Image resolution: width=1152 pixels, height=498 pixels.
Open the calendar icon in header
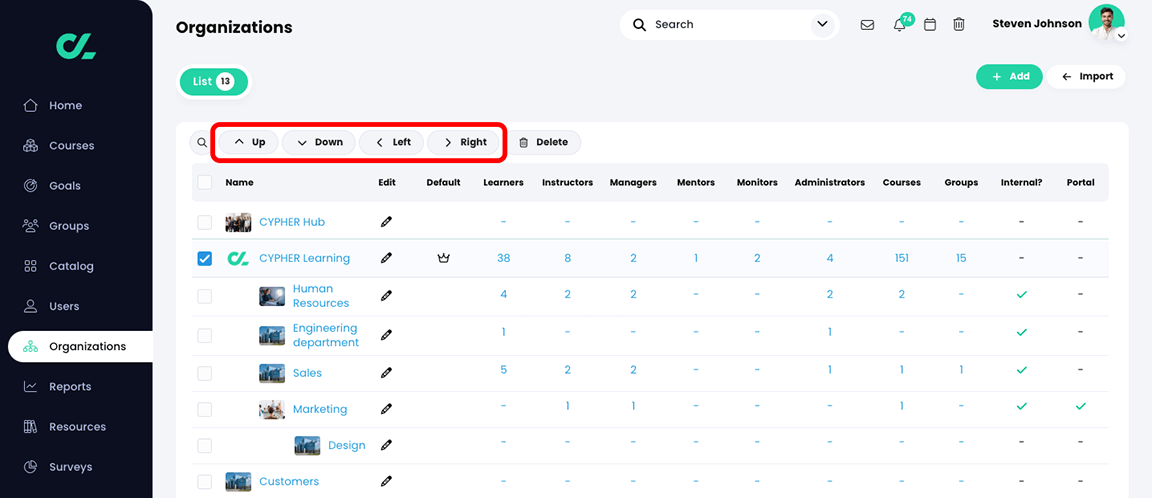coord(929,25)
